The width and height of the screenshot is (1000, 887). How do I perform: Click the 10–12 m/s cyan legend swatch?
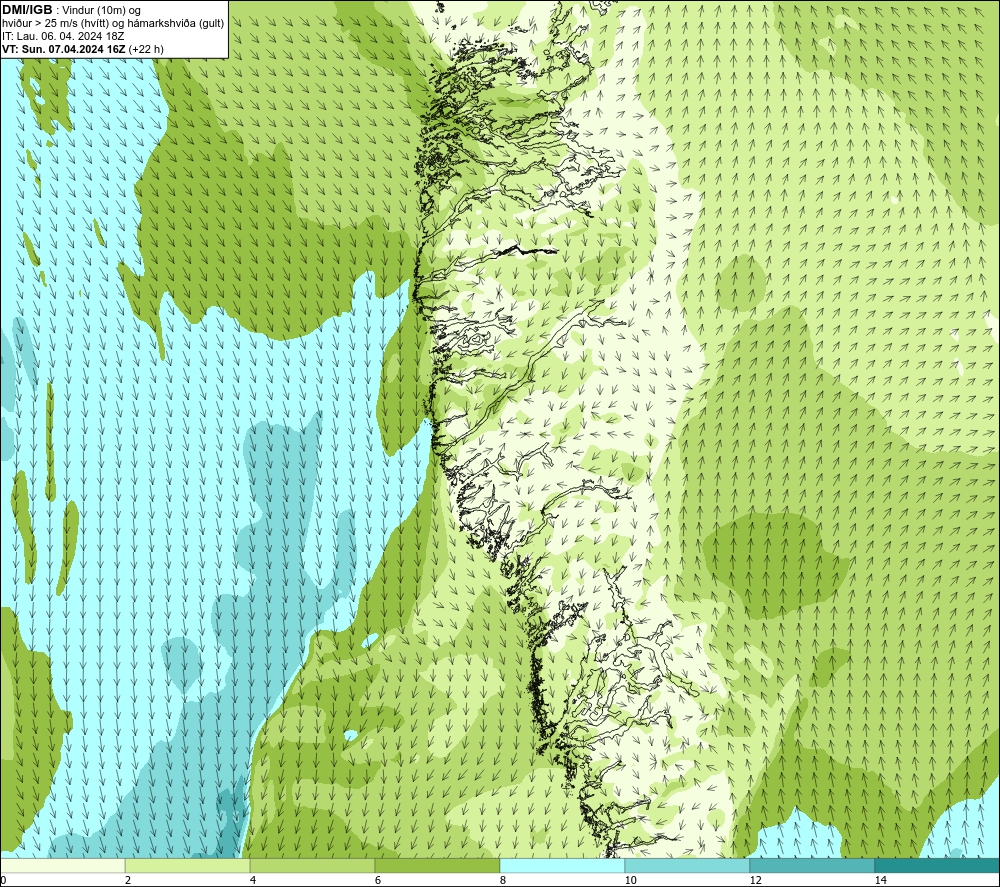(x=688, y=865)
